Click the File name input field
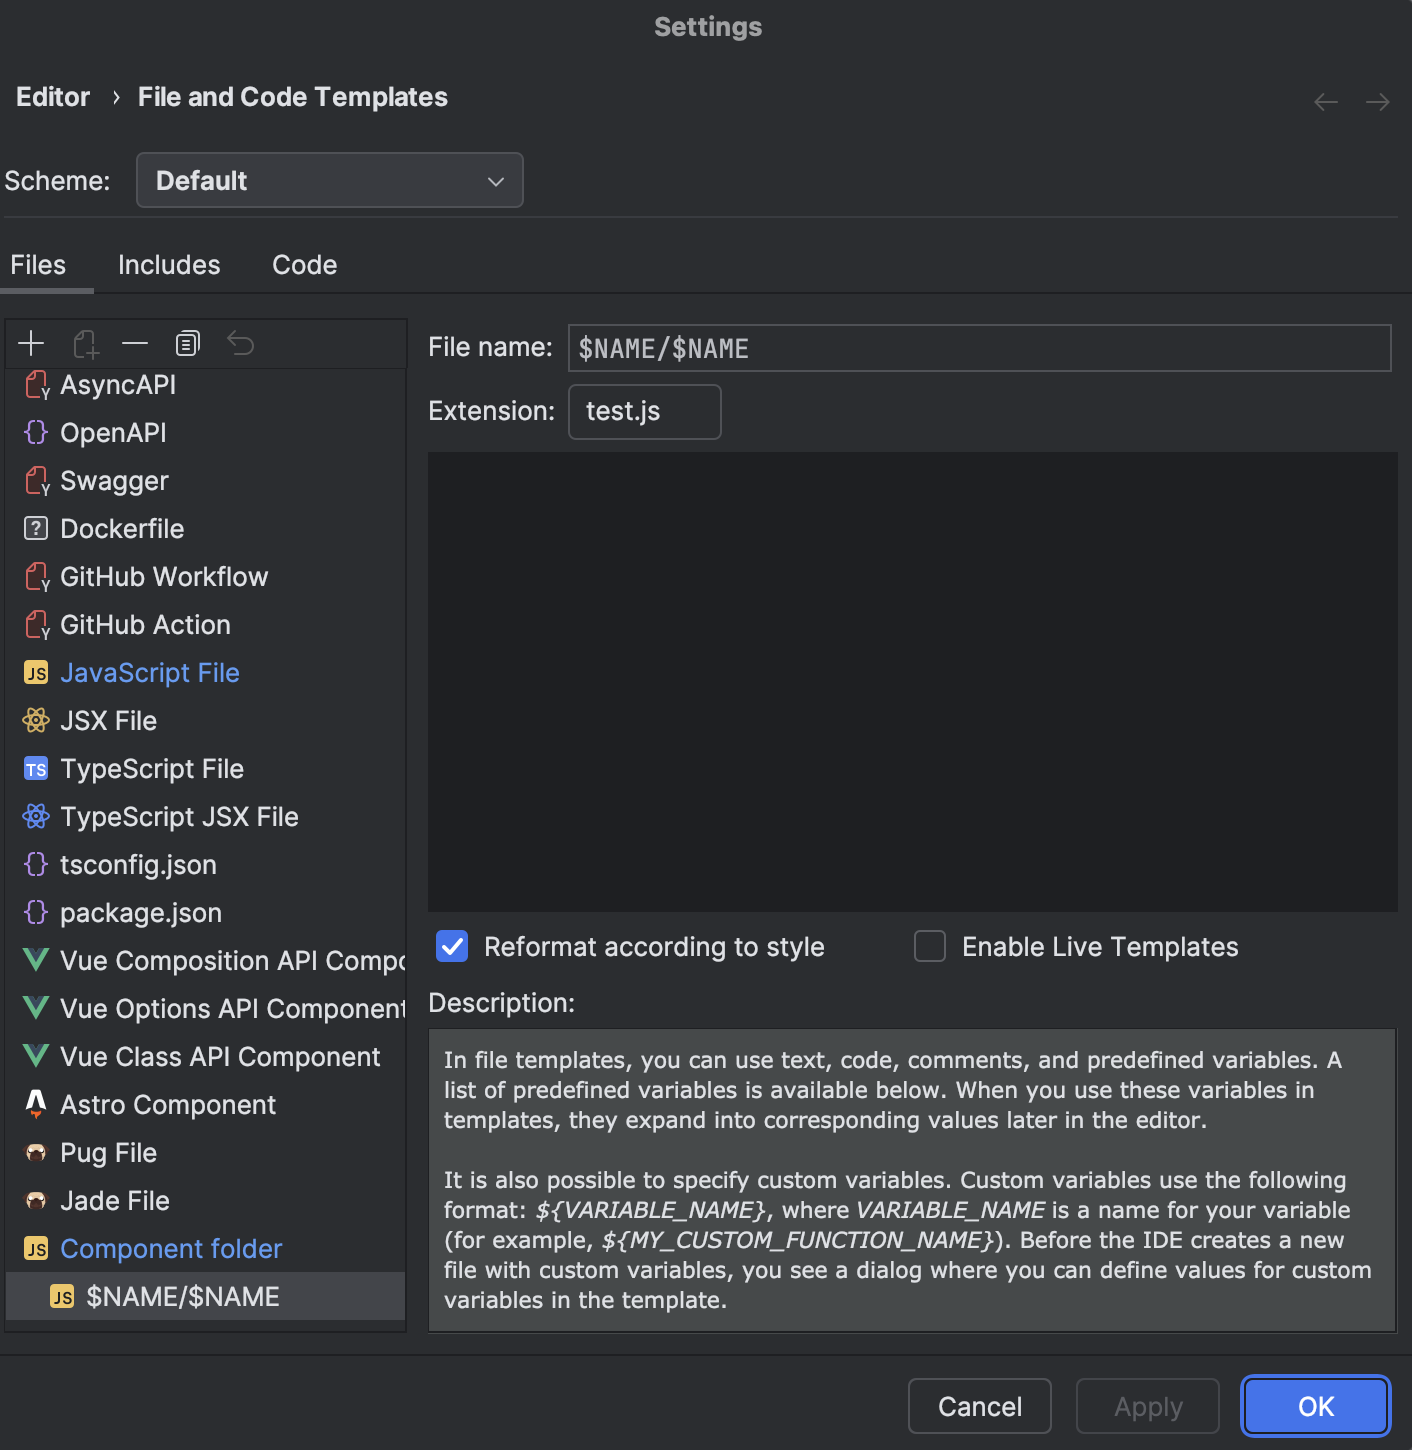 tap(980, 348)
